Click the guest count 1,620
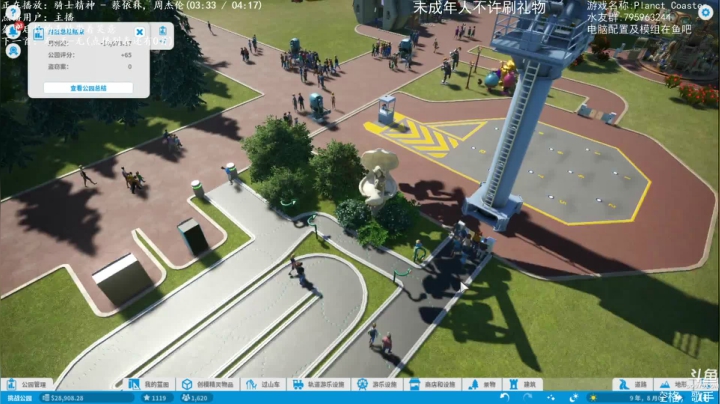The width and height of the screenshot is (720, 404). coord(195,398)
